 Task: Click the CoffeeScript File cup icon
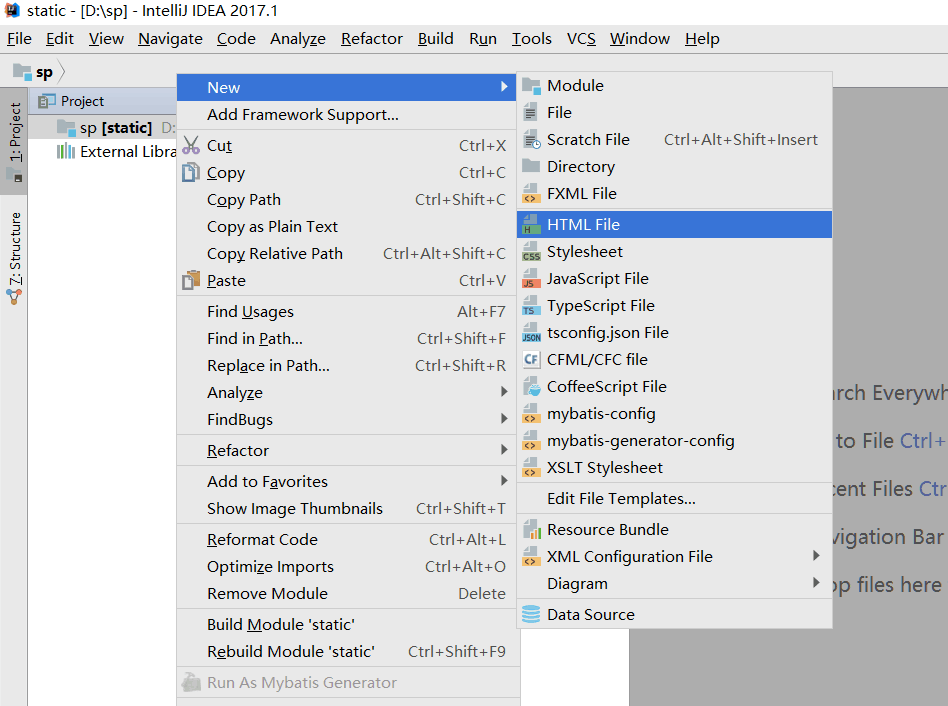tap(531, 387)
